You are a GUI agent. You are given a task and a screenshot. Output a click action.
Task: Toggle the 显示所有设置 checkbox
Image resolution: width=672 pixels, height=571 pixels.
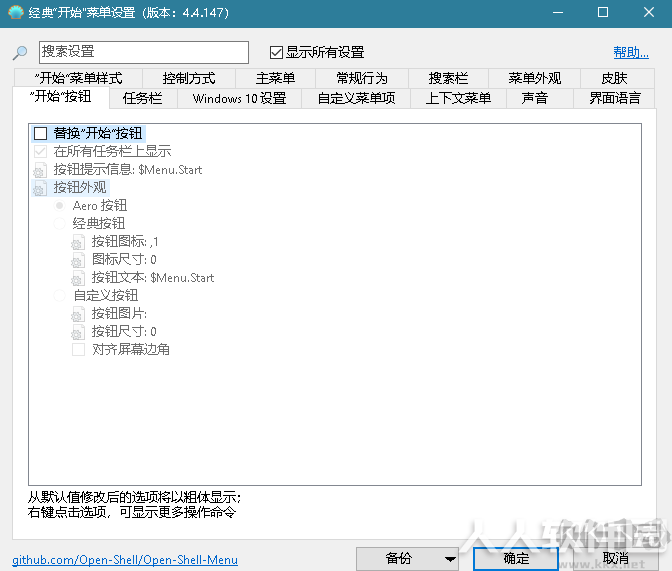276,52
